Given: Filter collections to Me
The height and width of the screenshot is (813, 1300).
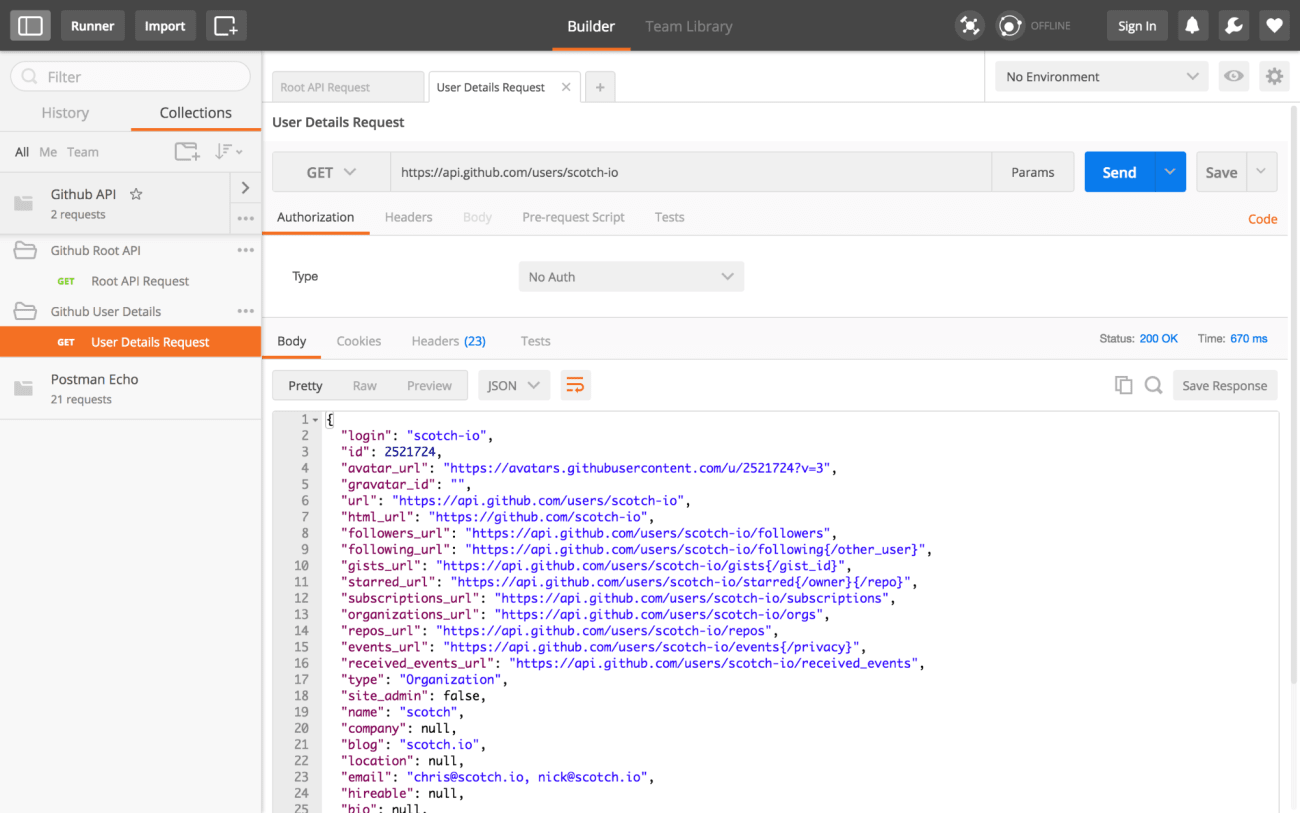Looking at the screenshot, I should click(48, 152).
